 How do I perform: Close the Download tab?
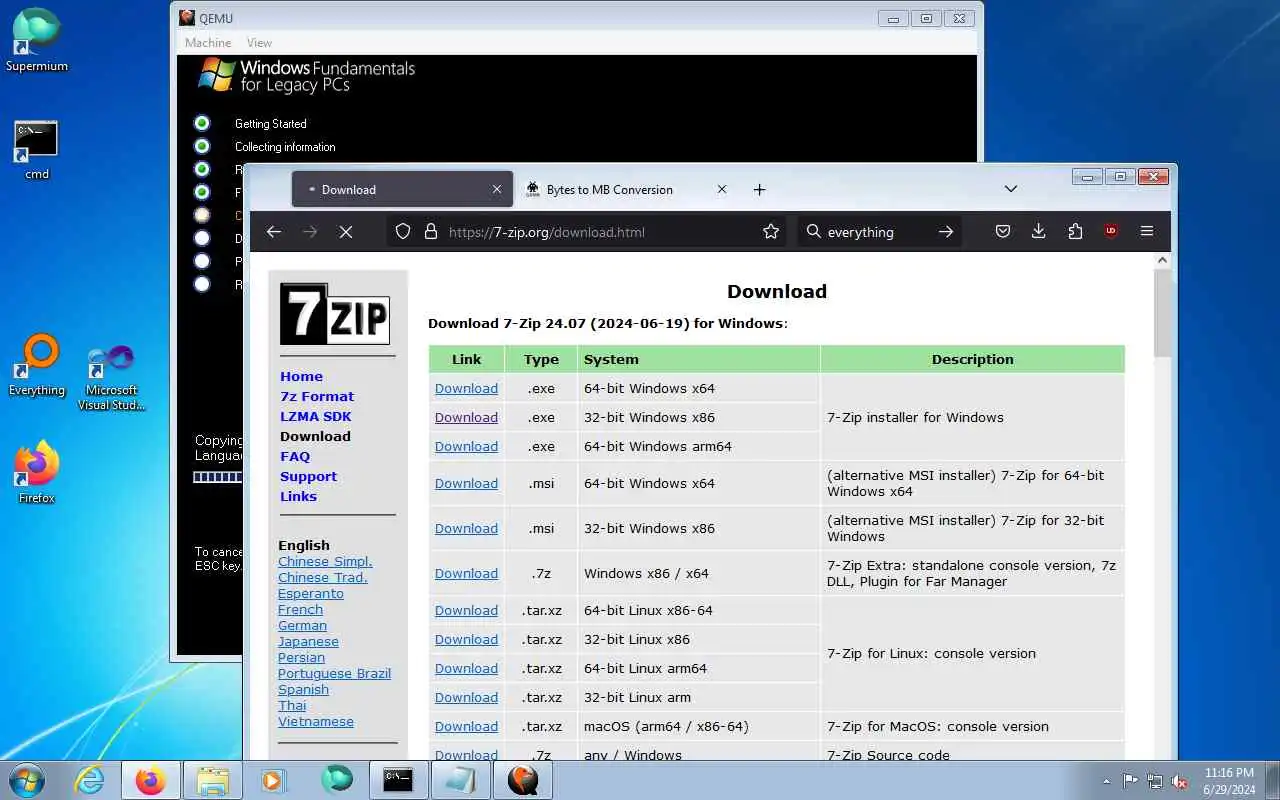point(497,189)
